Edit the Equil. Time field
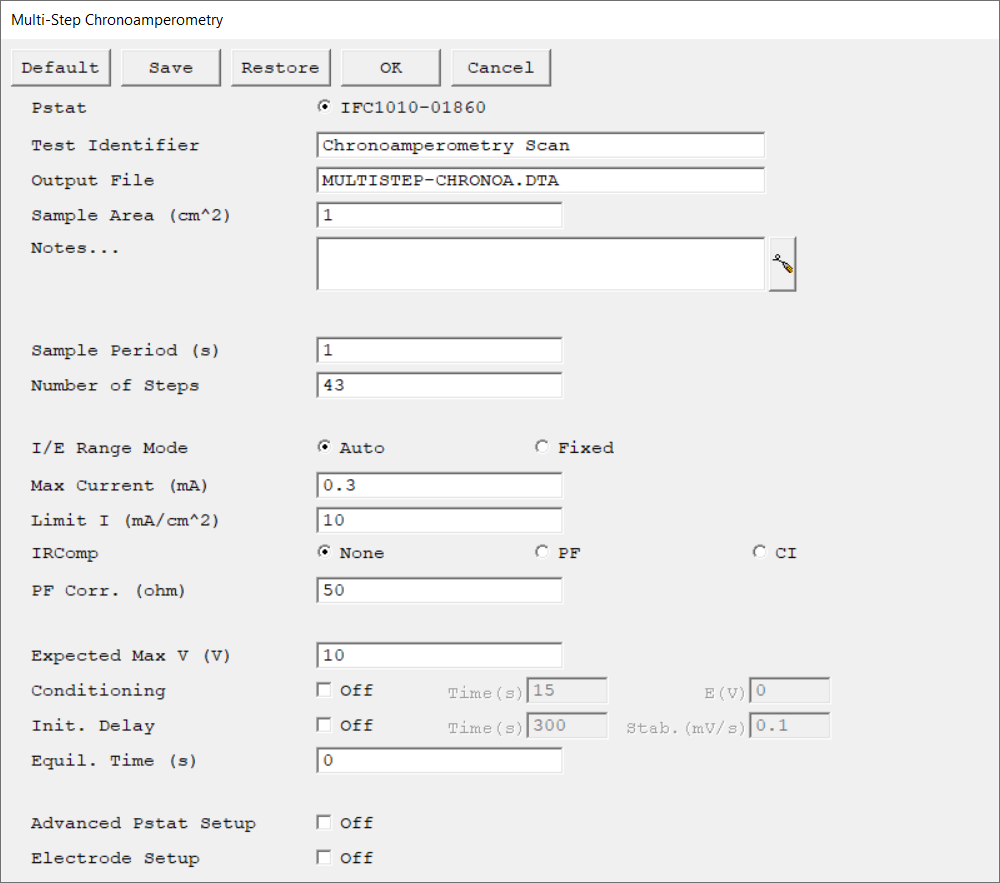 click(439, 761)
